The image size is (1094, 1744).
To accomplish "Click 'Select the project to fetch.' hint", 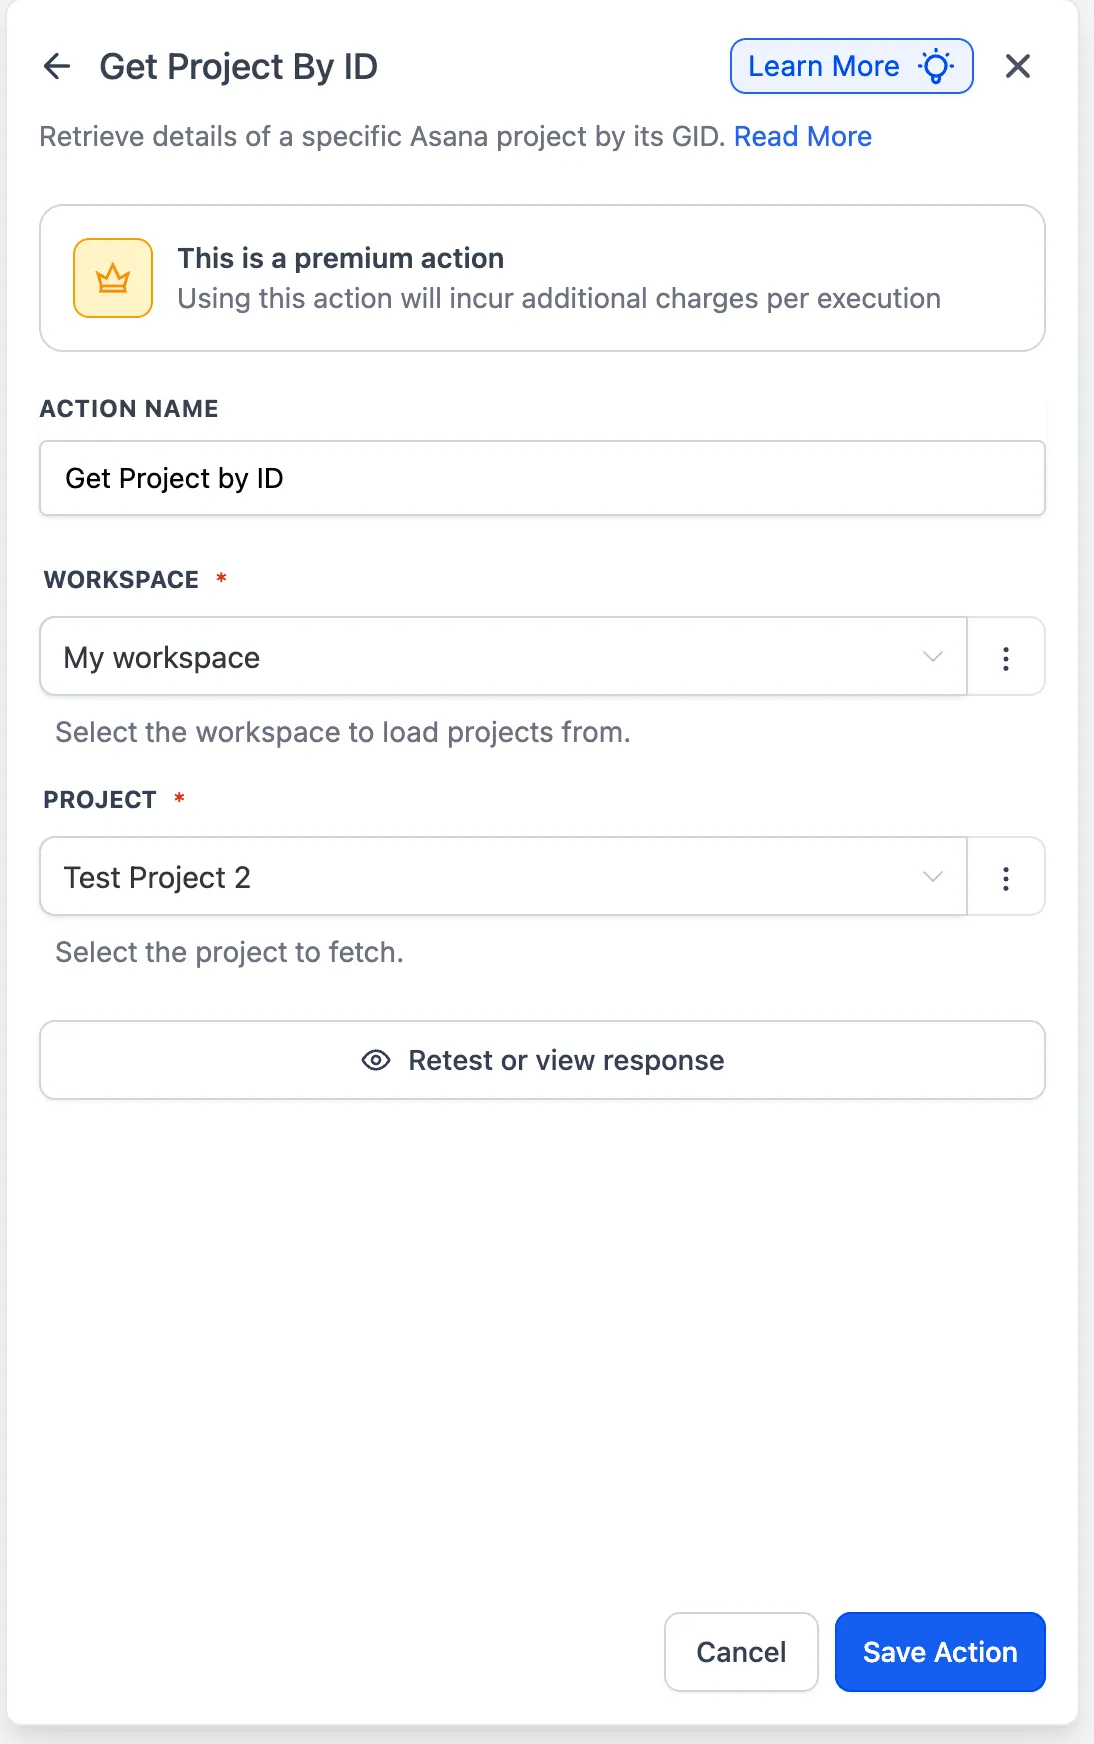I will (230, 952).
